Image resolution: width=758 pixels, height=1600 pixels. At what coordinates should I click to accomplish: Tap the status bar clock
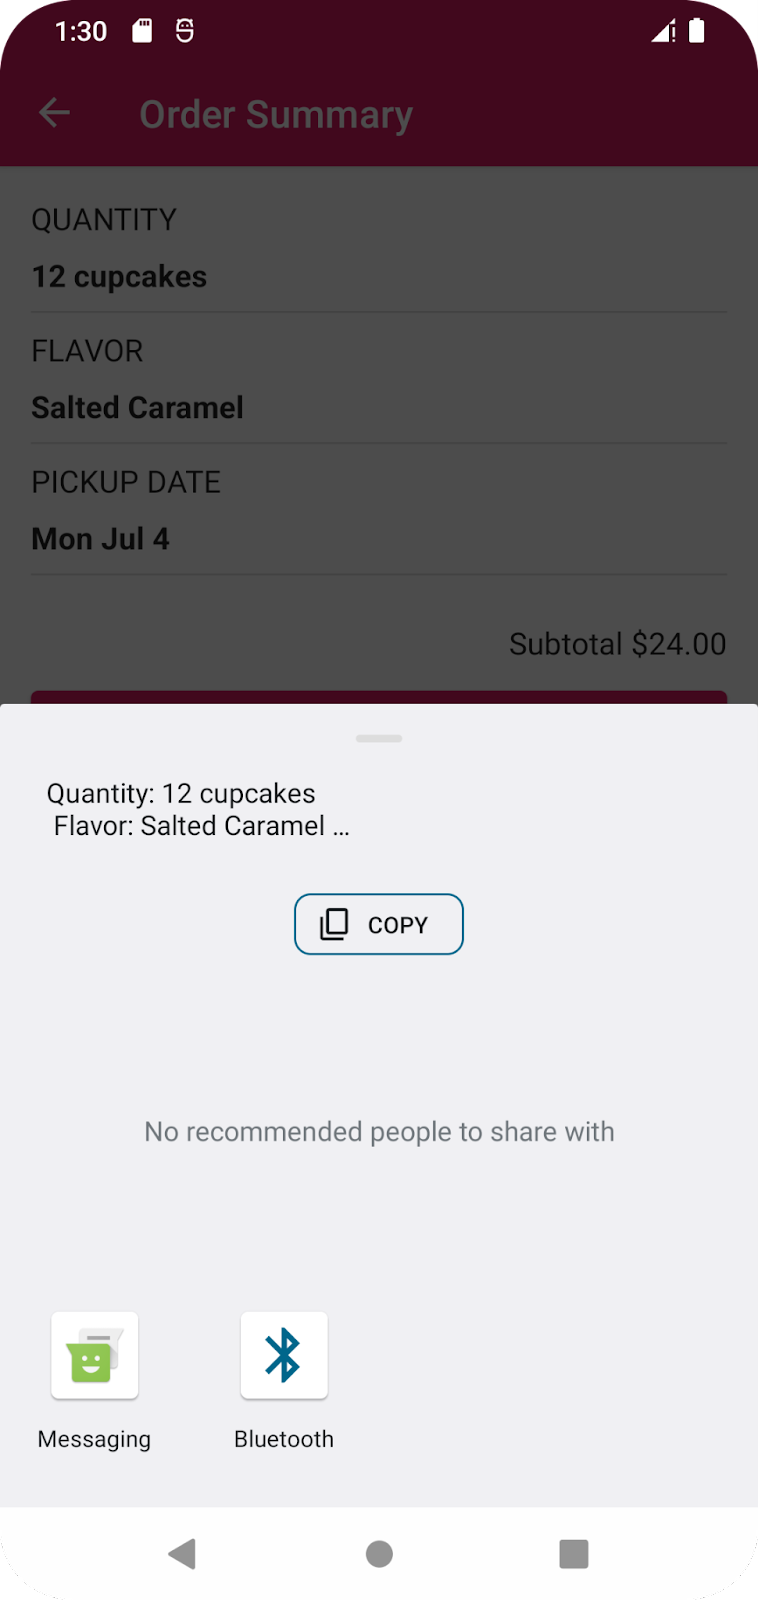point(81,31)
